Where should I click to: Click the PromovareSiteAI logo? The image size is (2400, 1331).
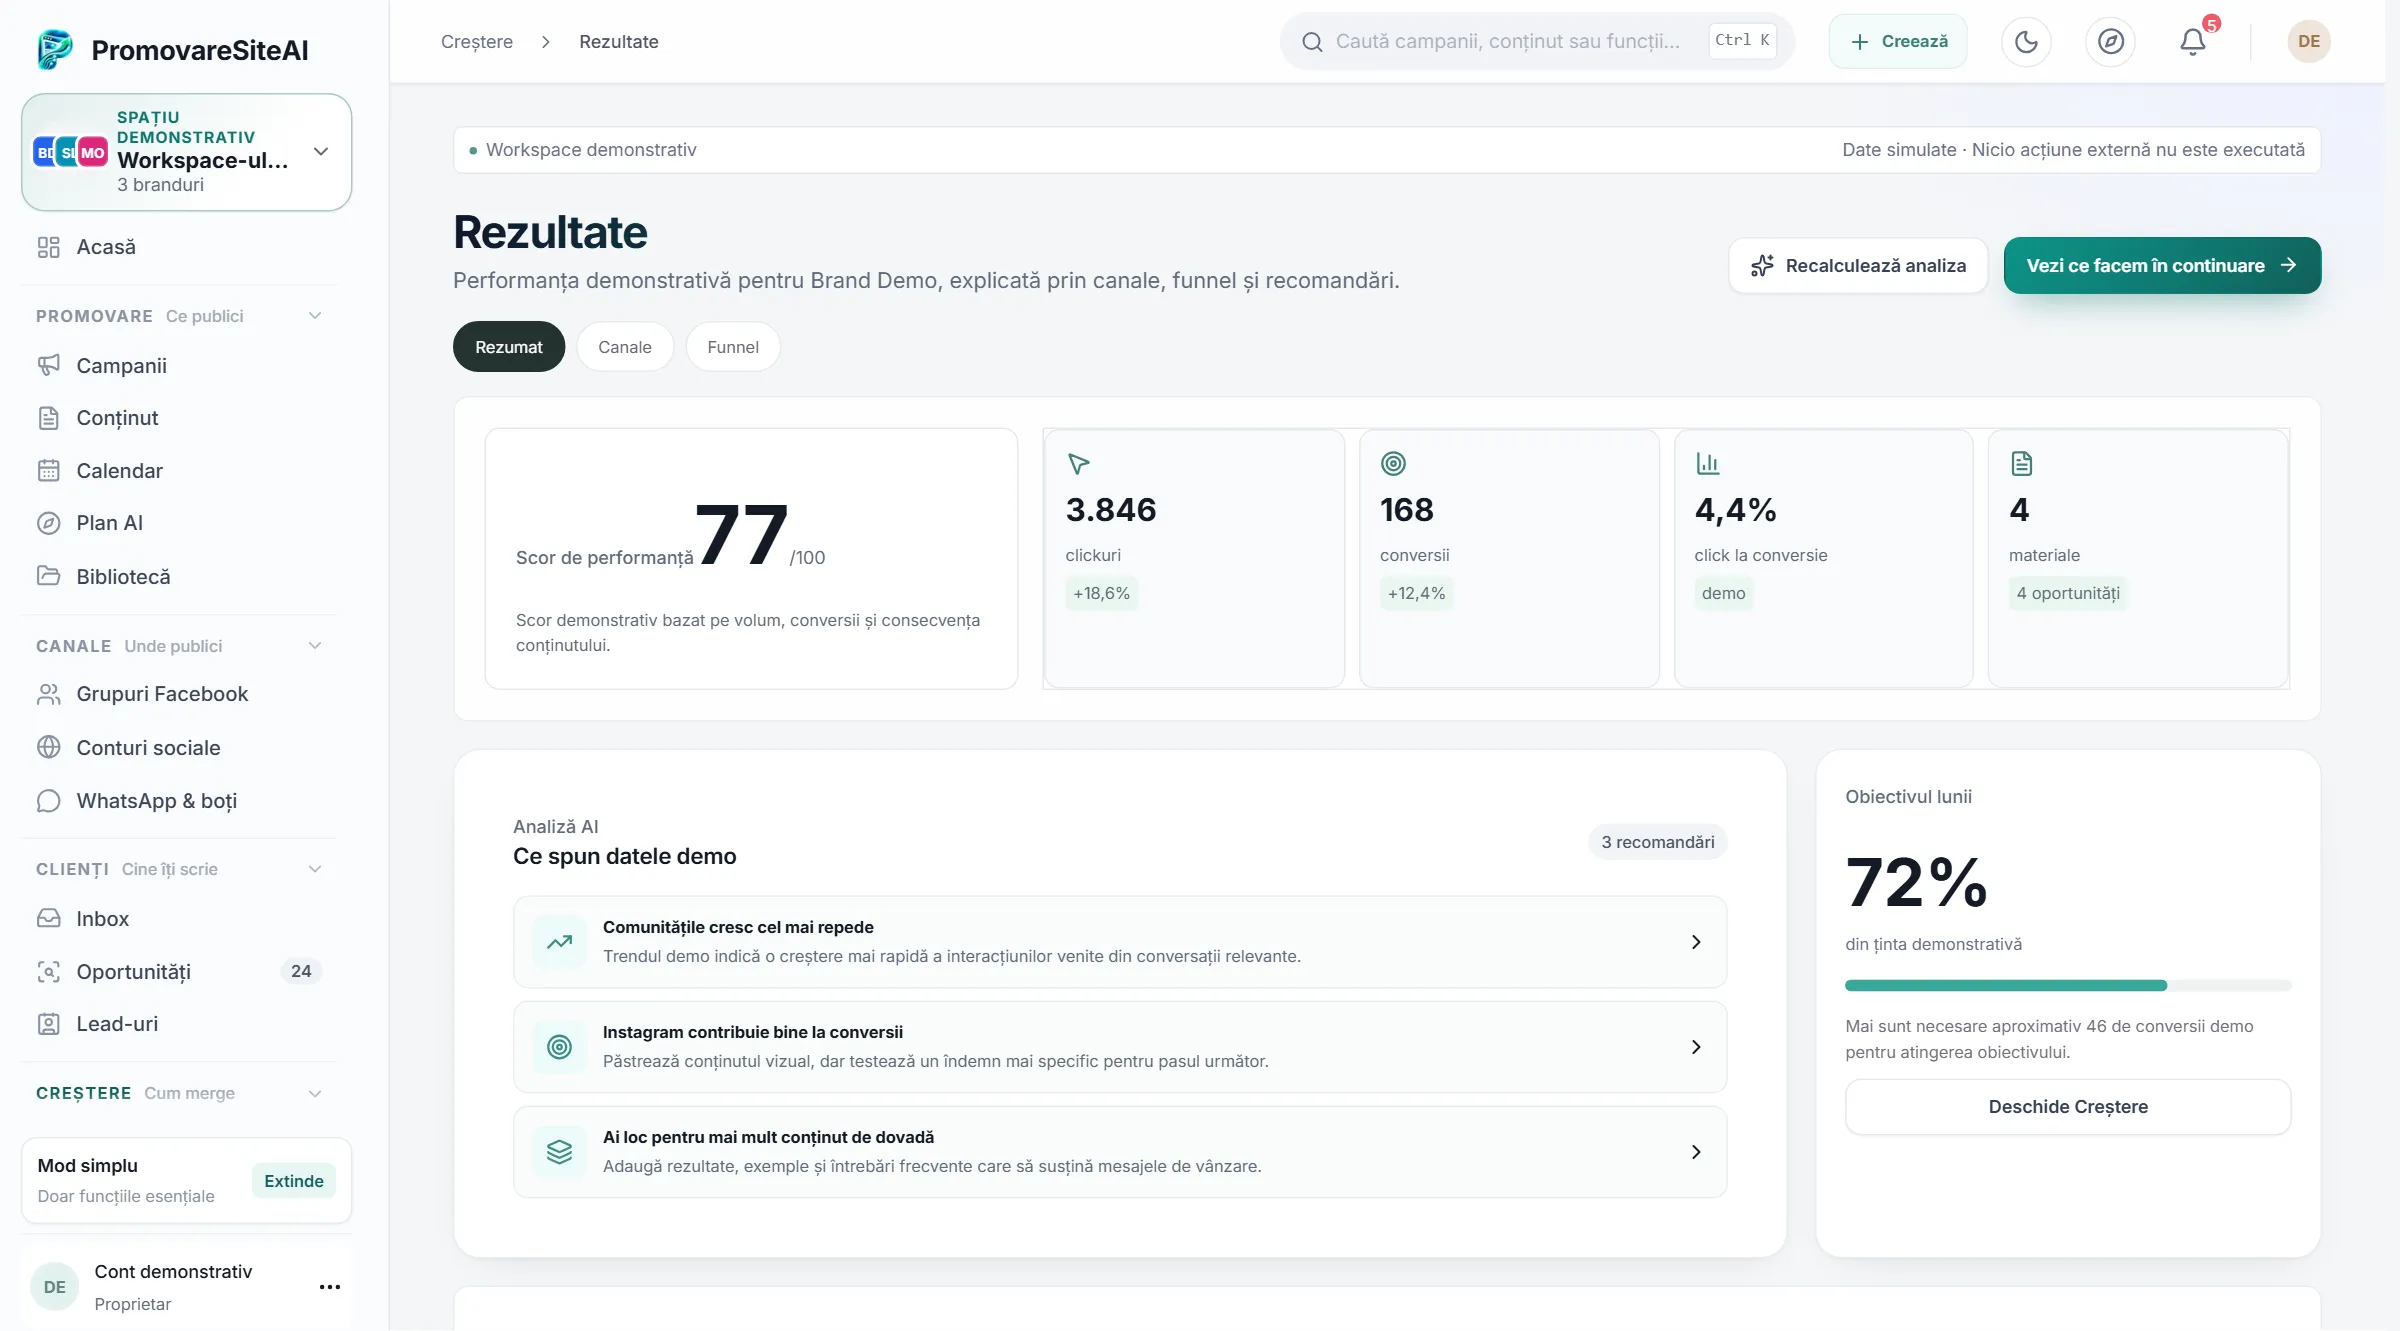(172, 49)
